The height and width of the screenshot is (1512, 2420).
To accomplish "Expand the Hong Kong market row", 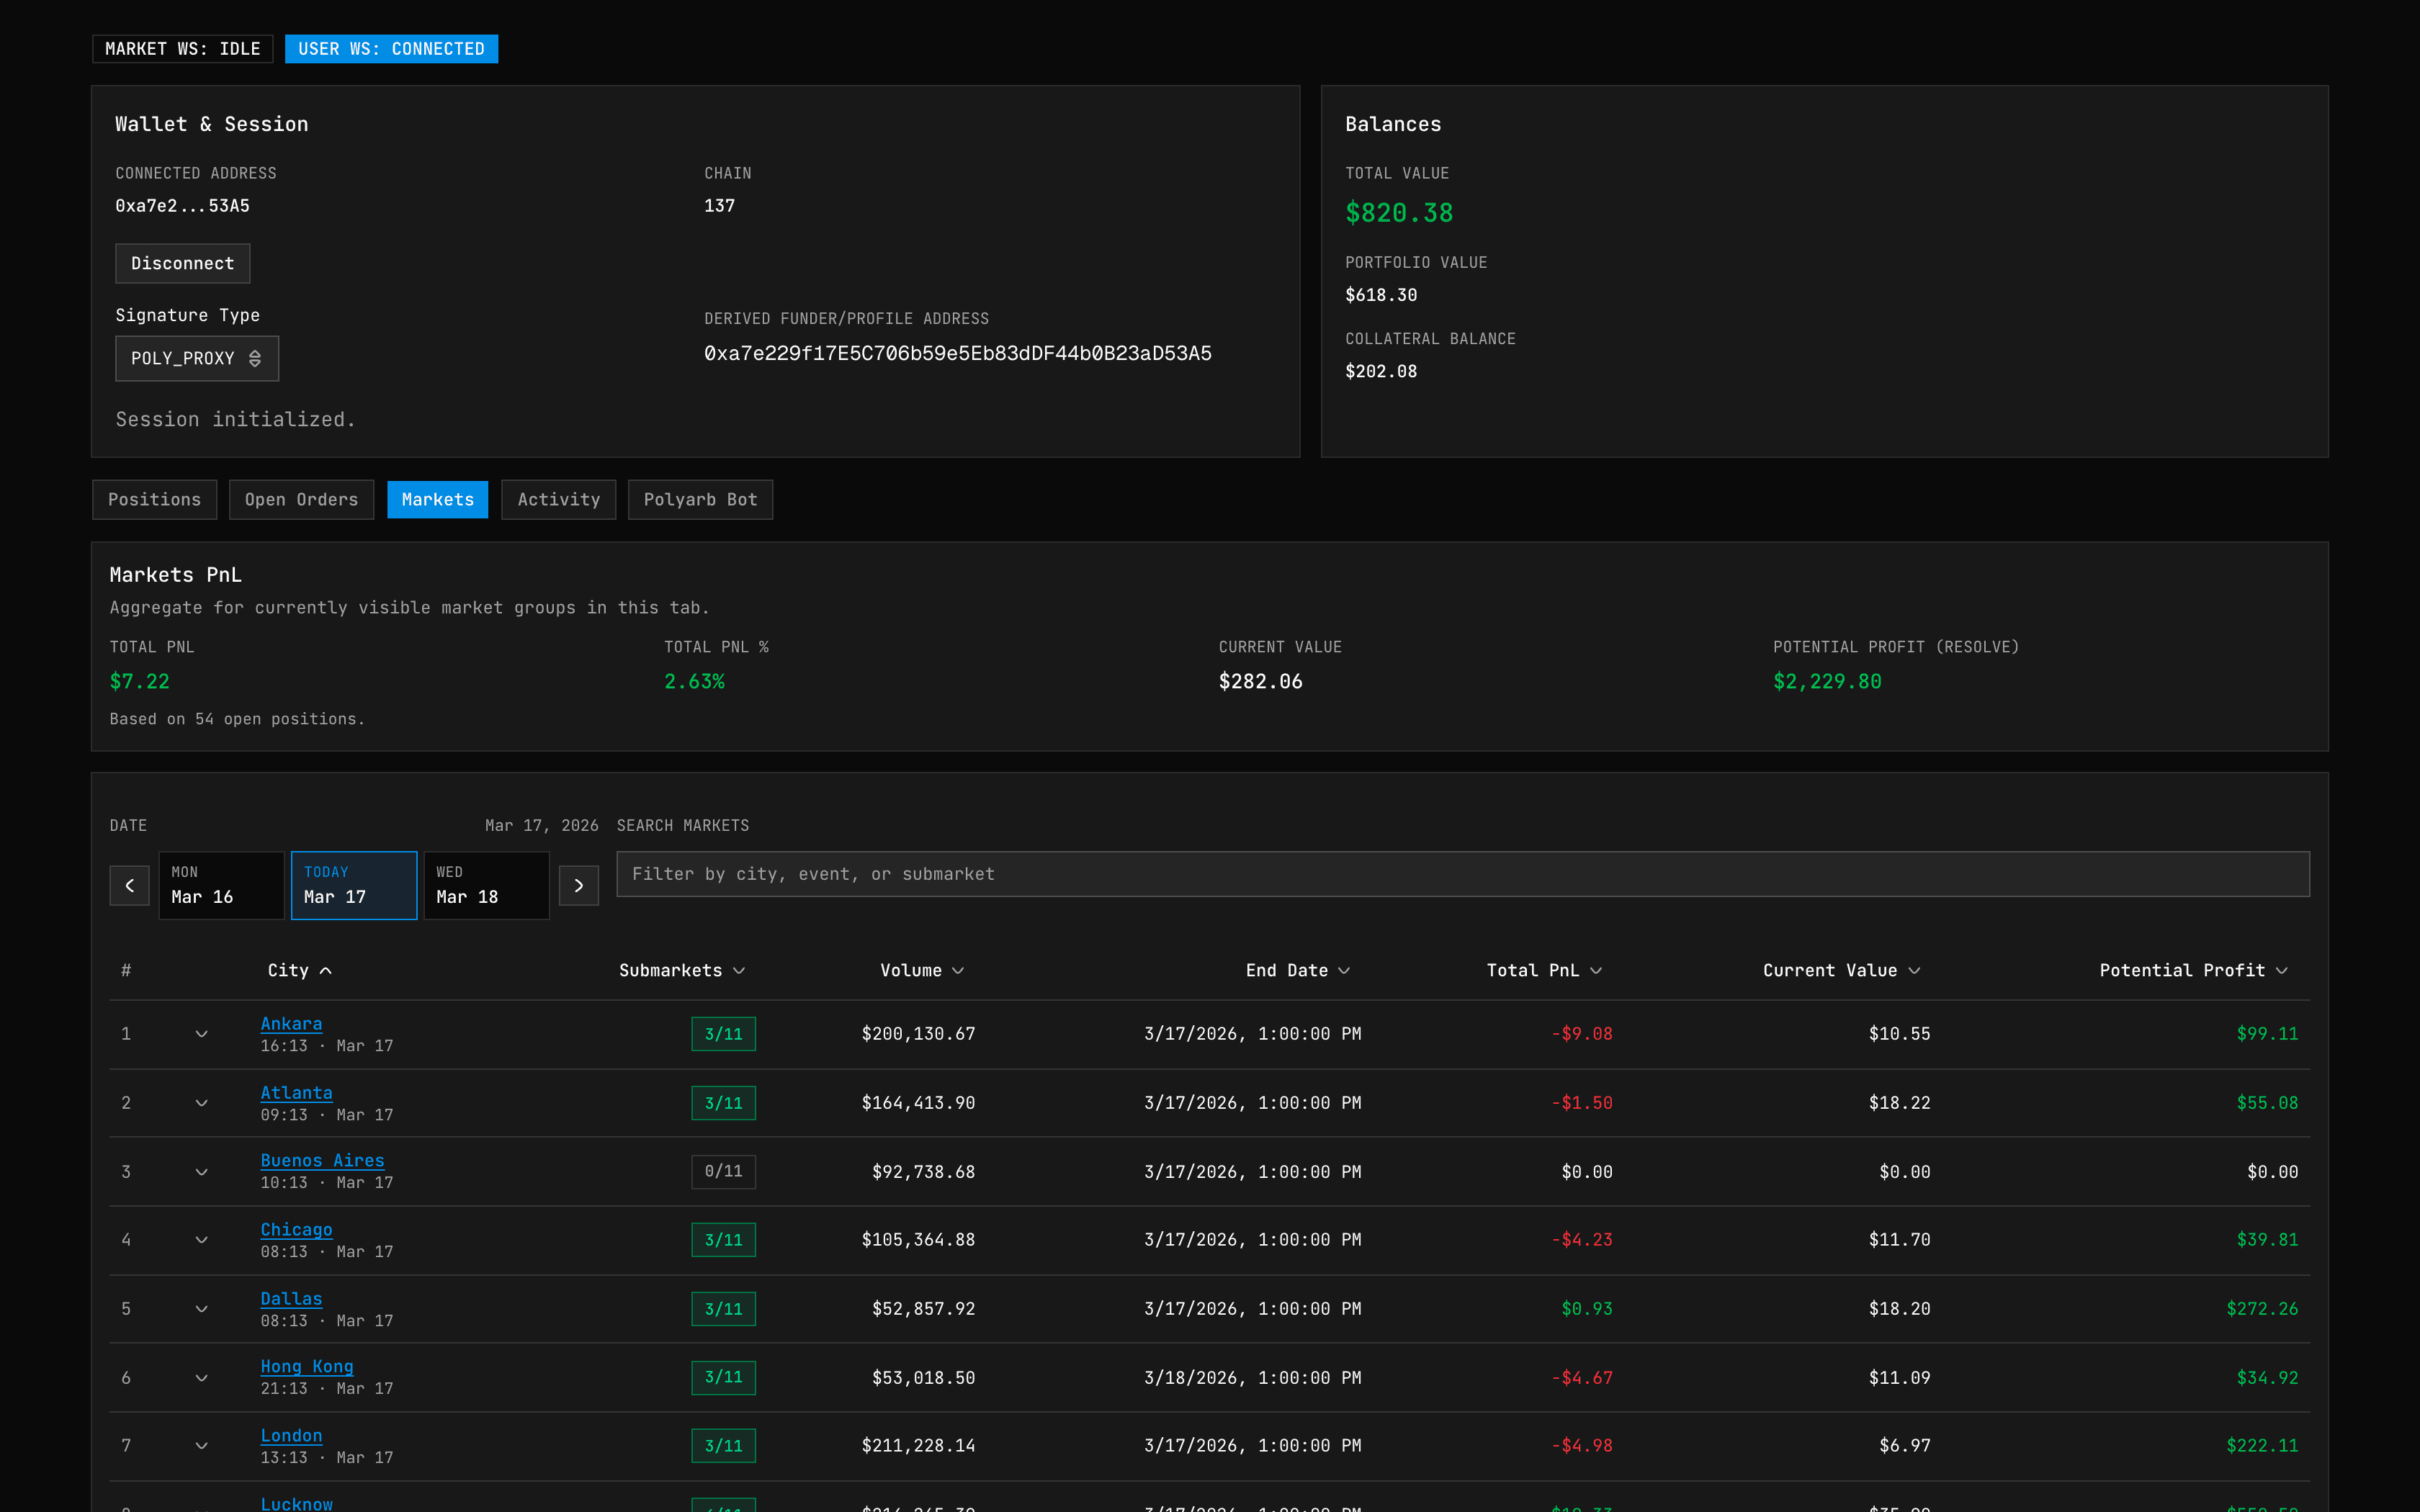I will 202,1377.
